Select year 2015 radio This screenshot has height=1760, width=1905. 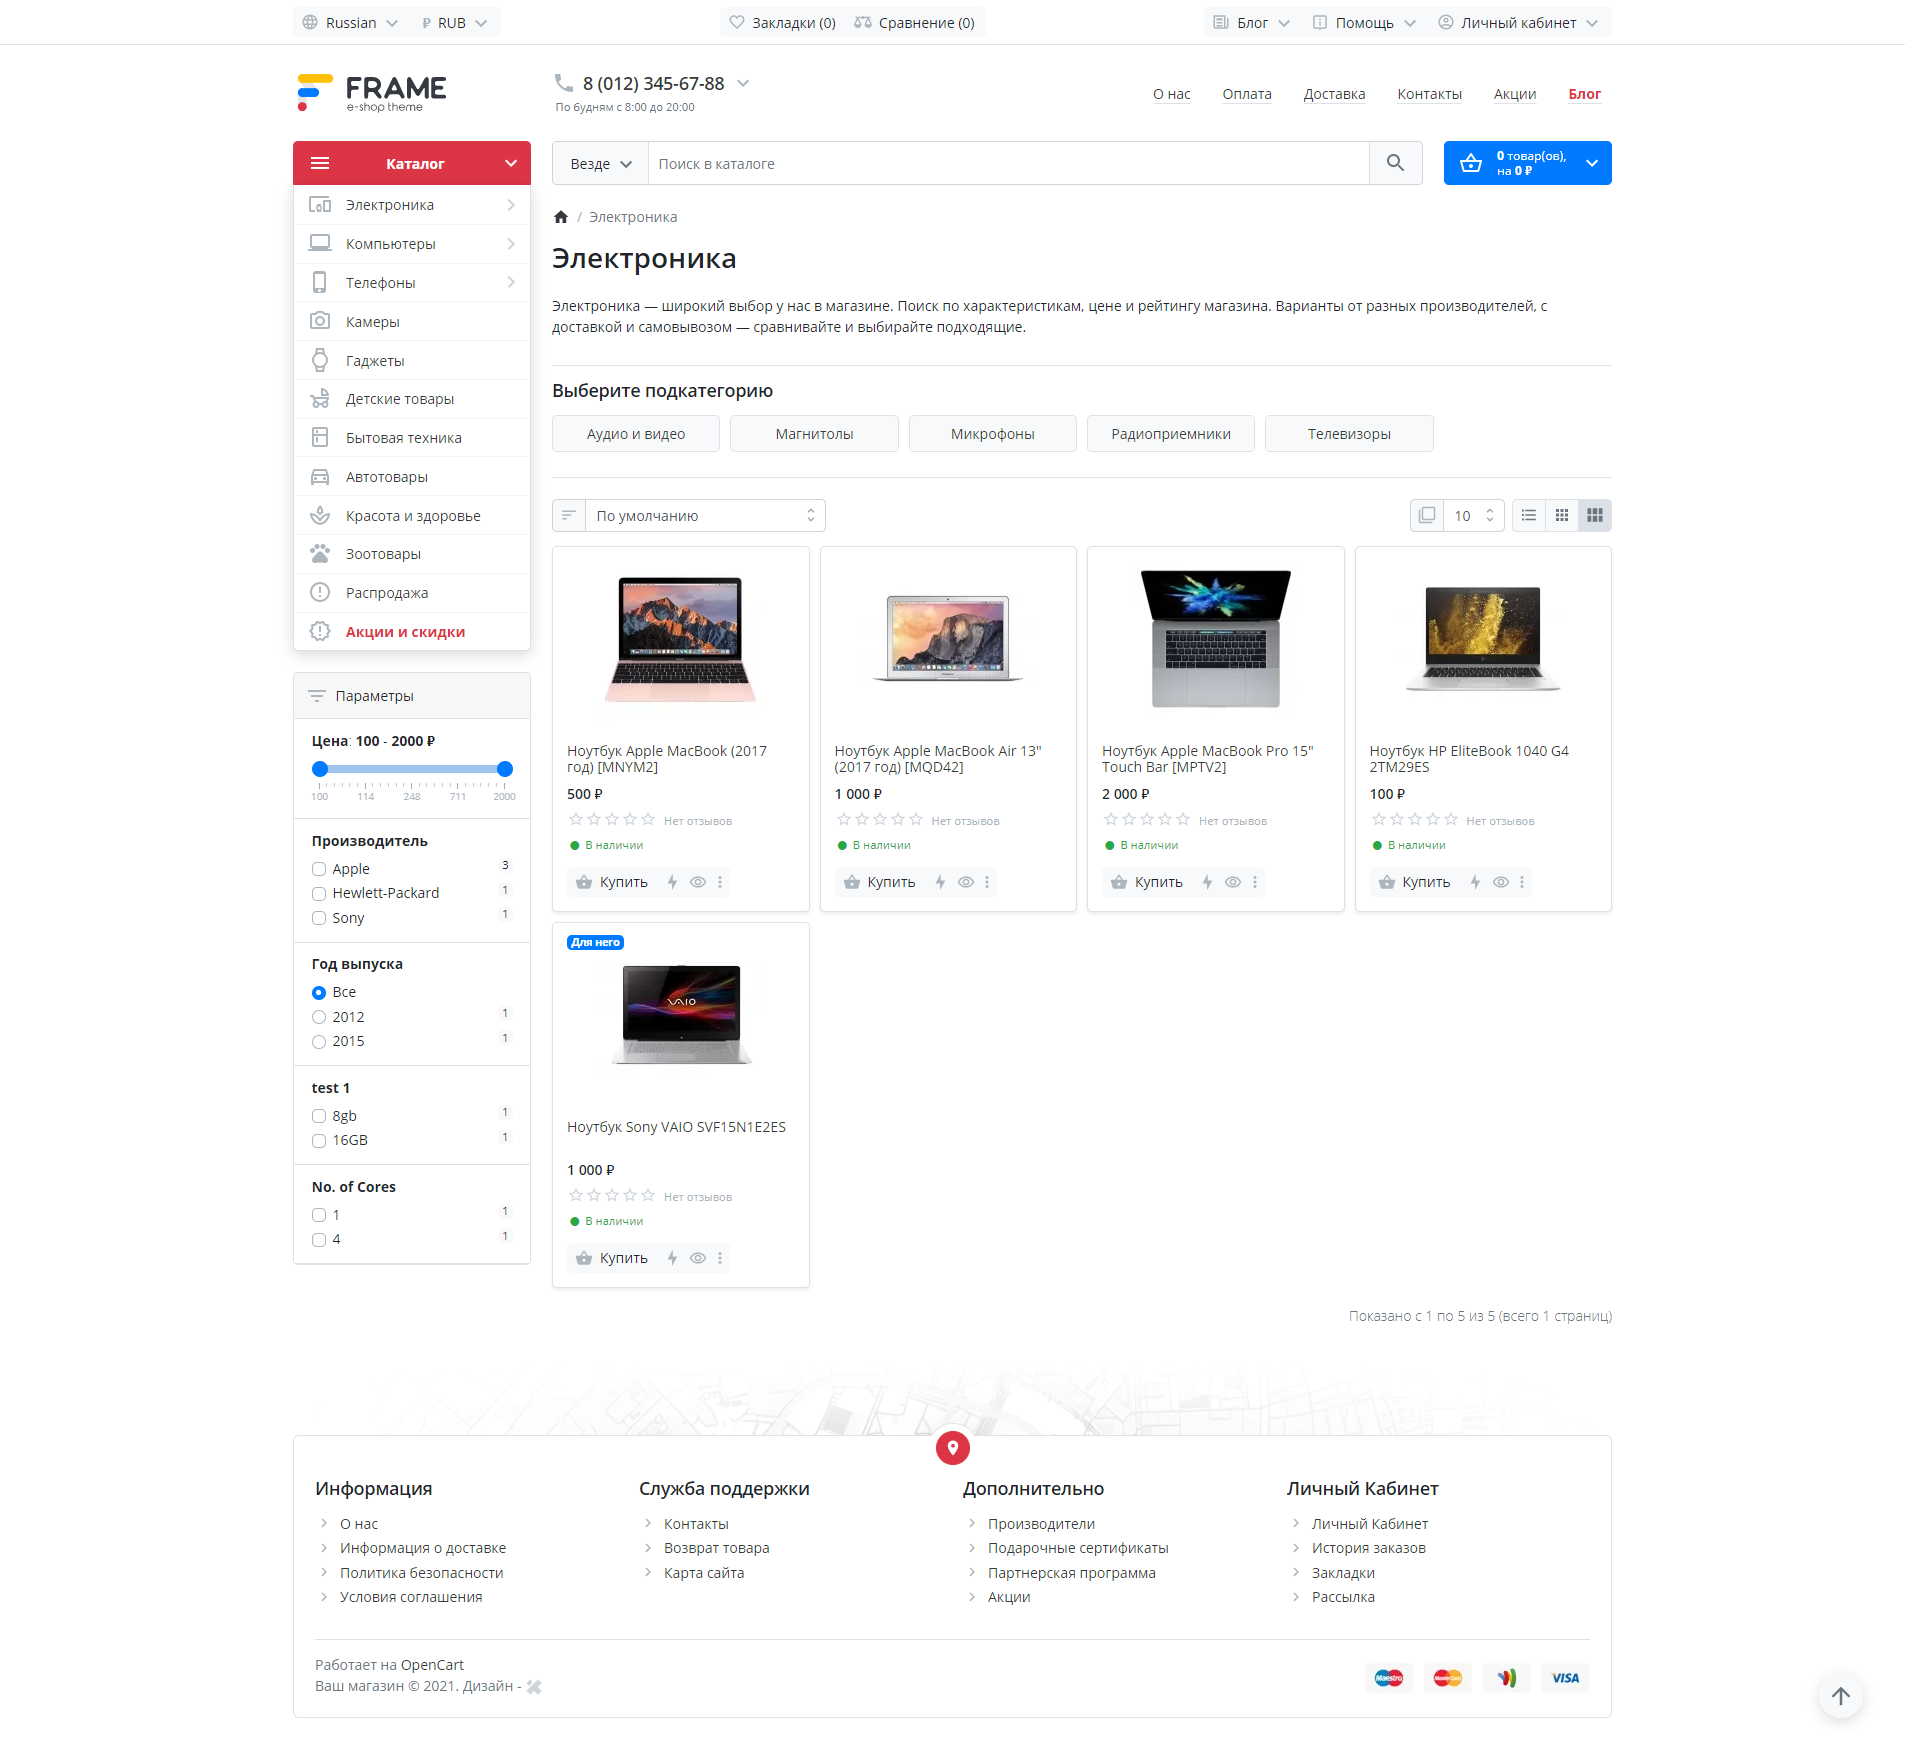(x=319, y=1042)
